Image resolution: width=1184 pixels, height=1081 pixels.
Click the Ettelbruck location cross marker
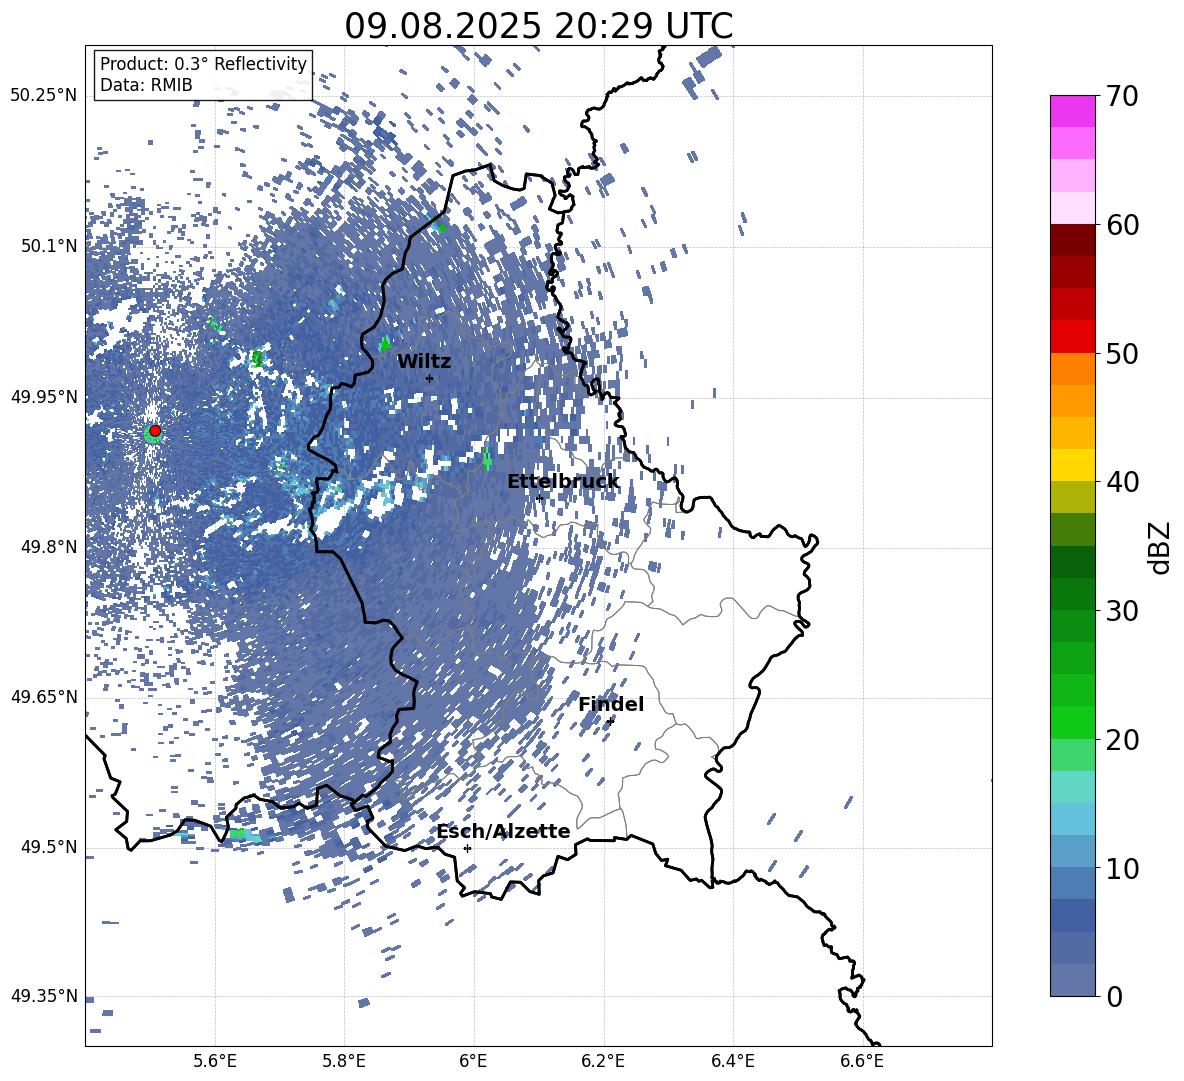click(539, 498)
